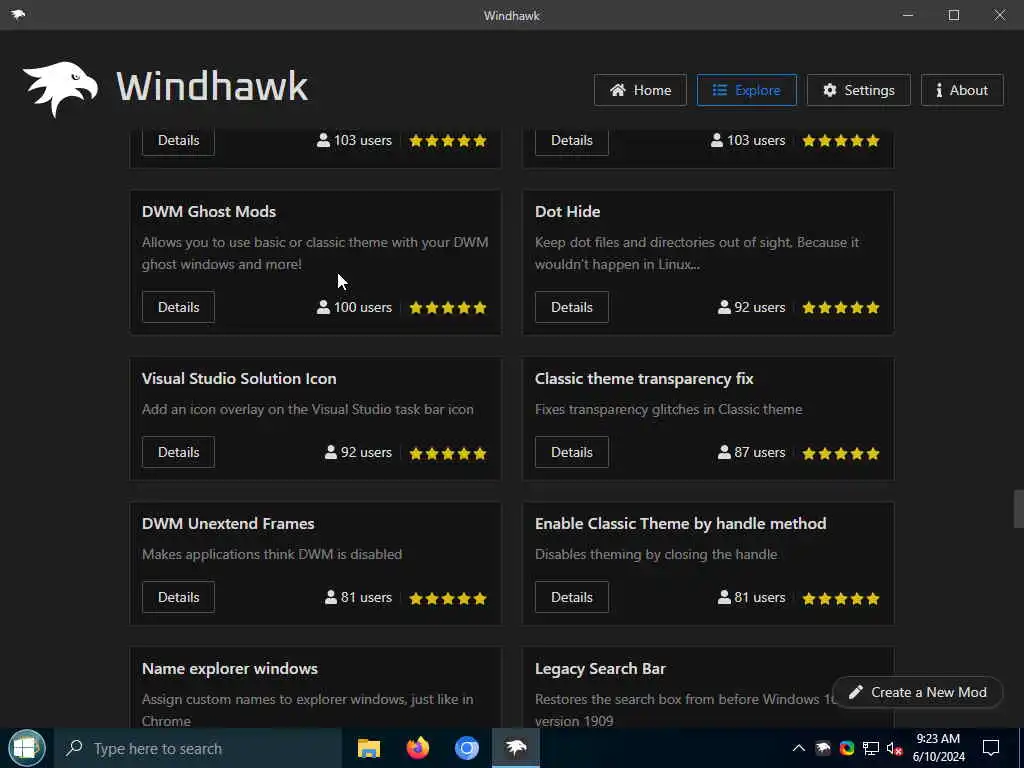This screenshot has width=1024, height=768.
Task: Go to the About tab
Action: point(962,90)
